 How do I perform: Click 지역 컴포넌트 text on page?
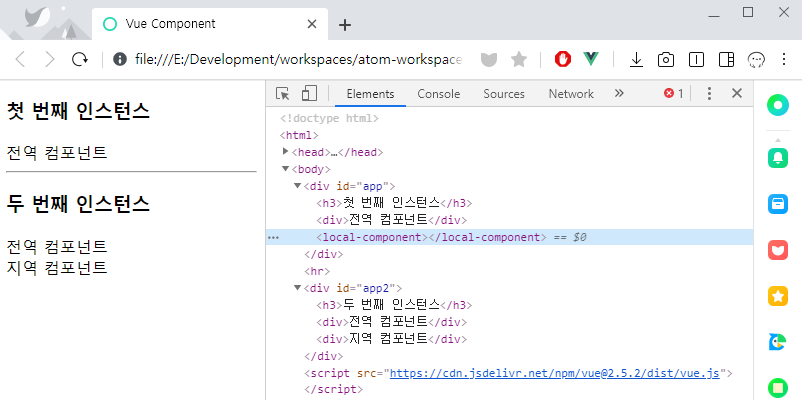click(x=57, y=267)
